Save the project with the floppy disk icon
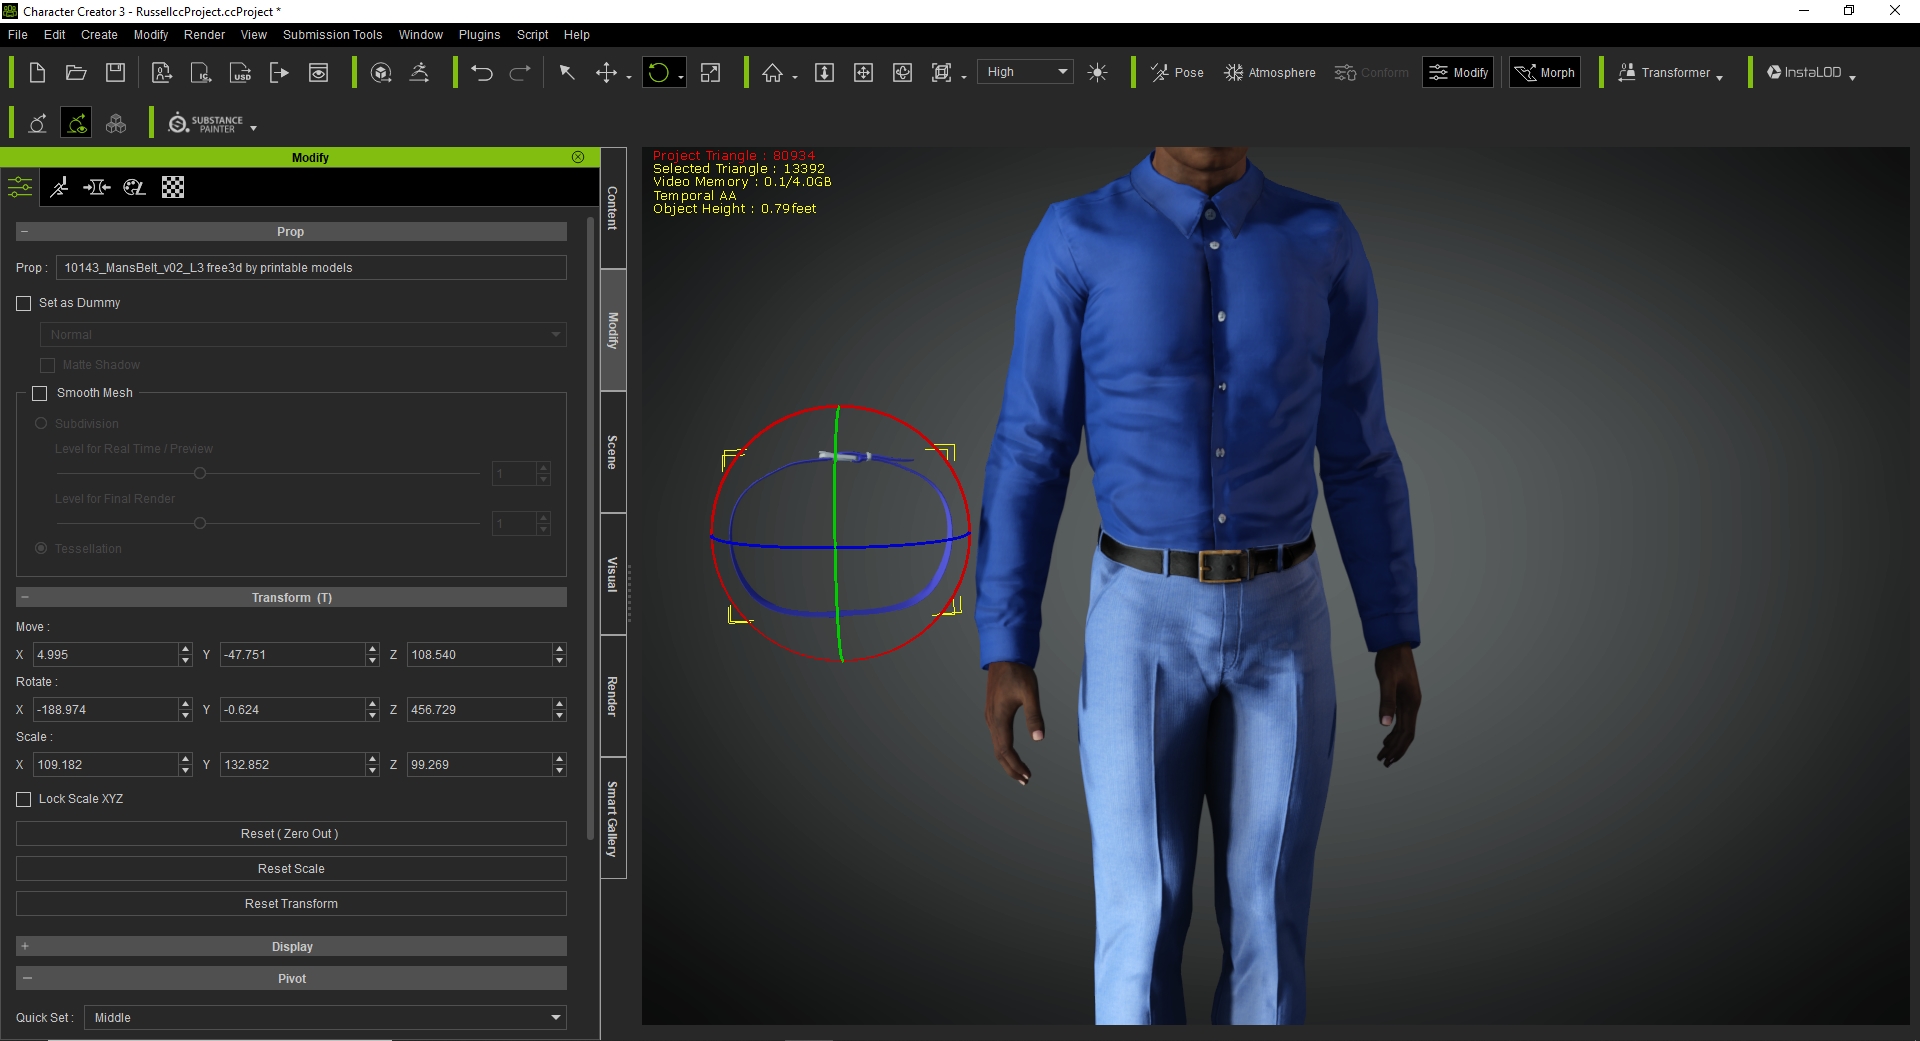The image size is (1920, 1041). [x=116, y=73]
